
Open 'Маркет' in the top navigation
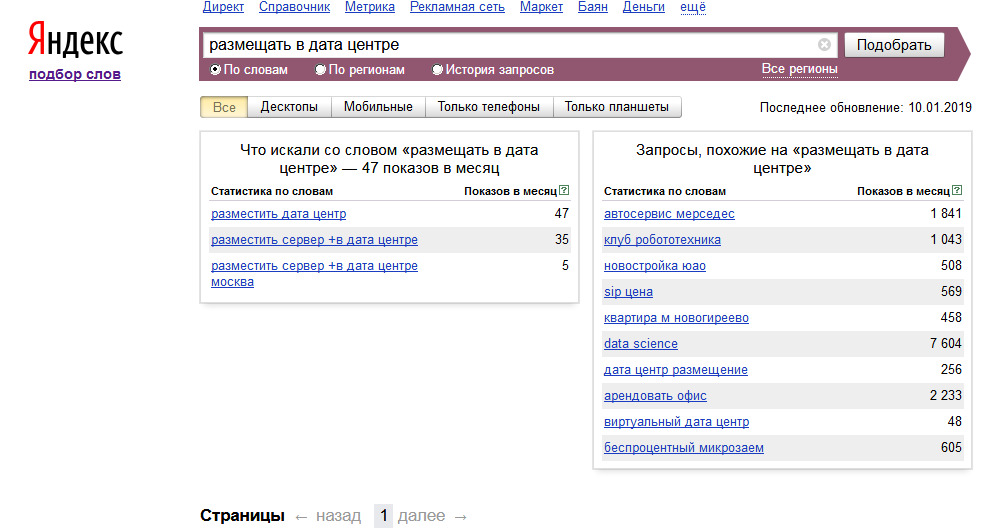coord(541,7)
